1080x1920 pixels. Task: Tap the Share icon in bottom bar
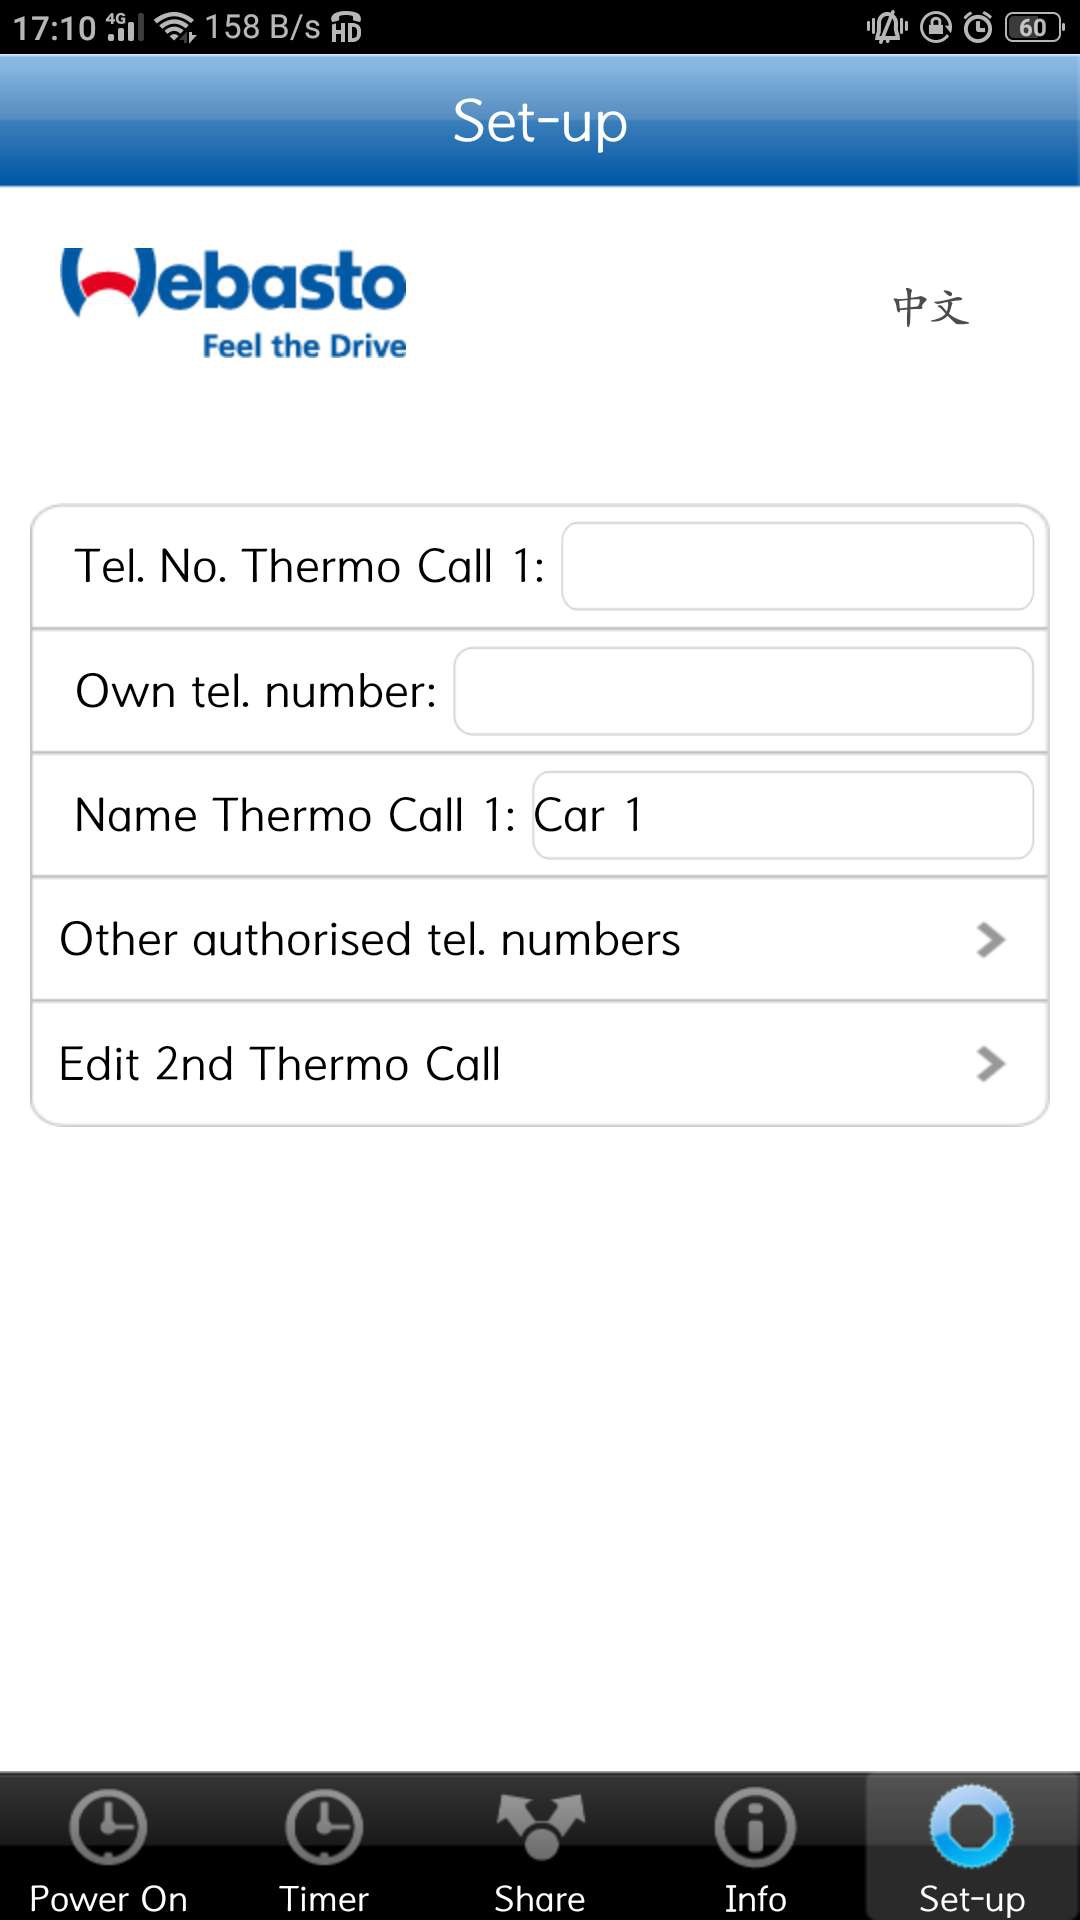[539, 1840]
